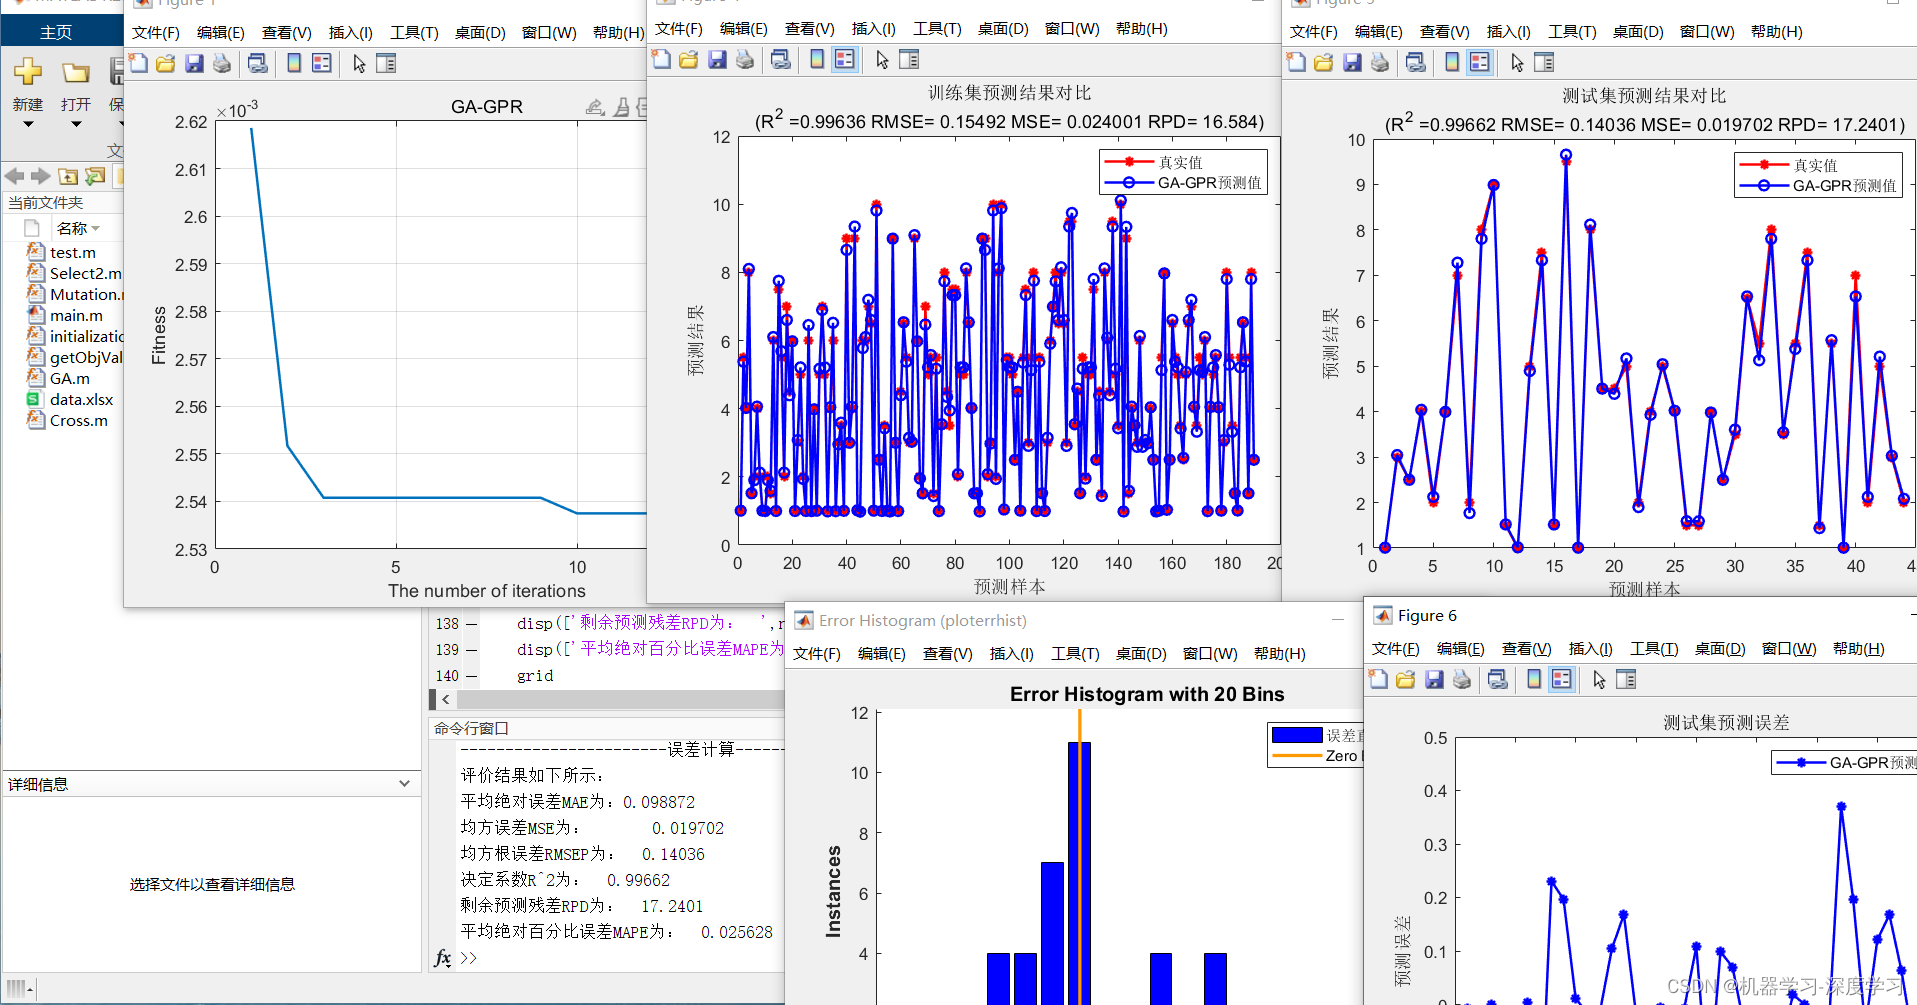The width and height of the screenshot is (1917, 1005).
Task: Open the Property Inspector icon in Figure 6
Action: 1626,679
